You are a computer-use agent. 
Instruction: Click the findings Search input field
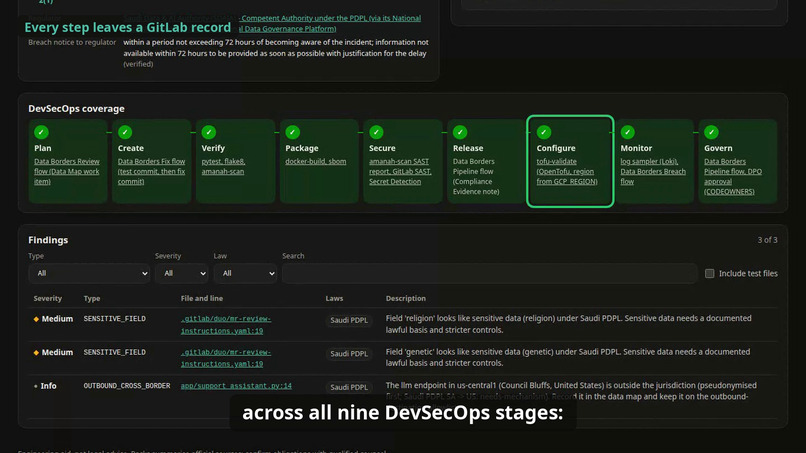pos(490,274)
